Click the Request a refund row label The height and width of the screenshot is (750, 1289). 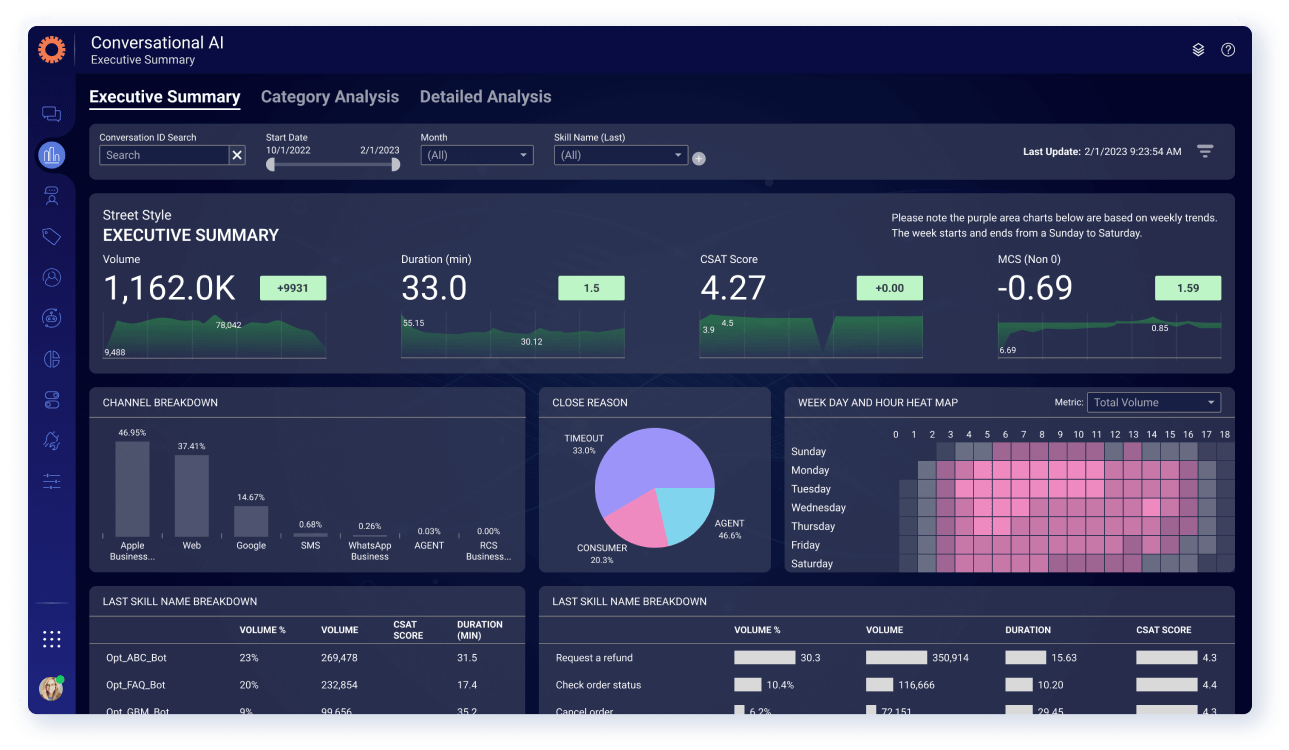pos(594,658)
